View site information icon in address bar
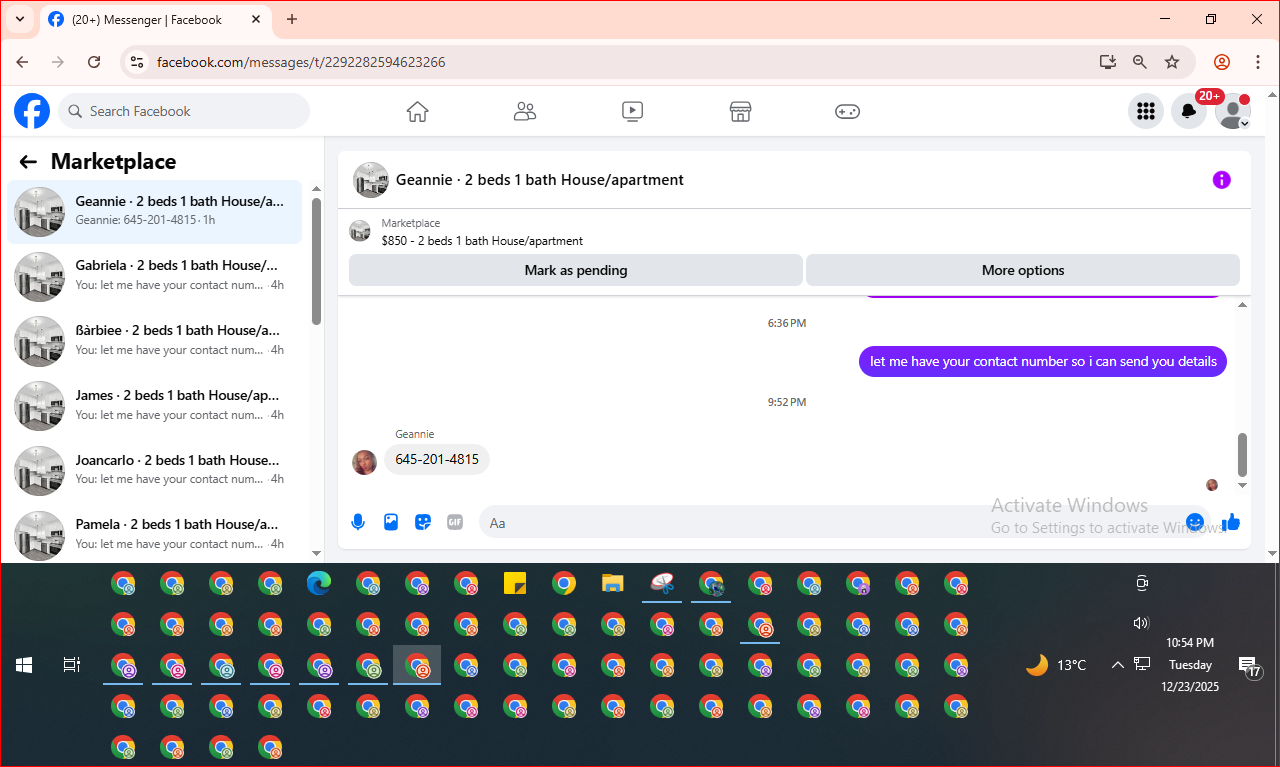Screen dimensions: 1280x767 point(138,62)
